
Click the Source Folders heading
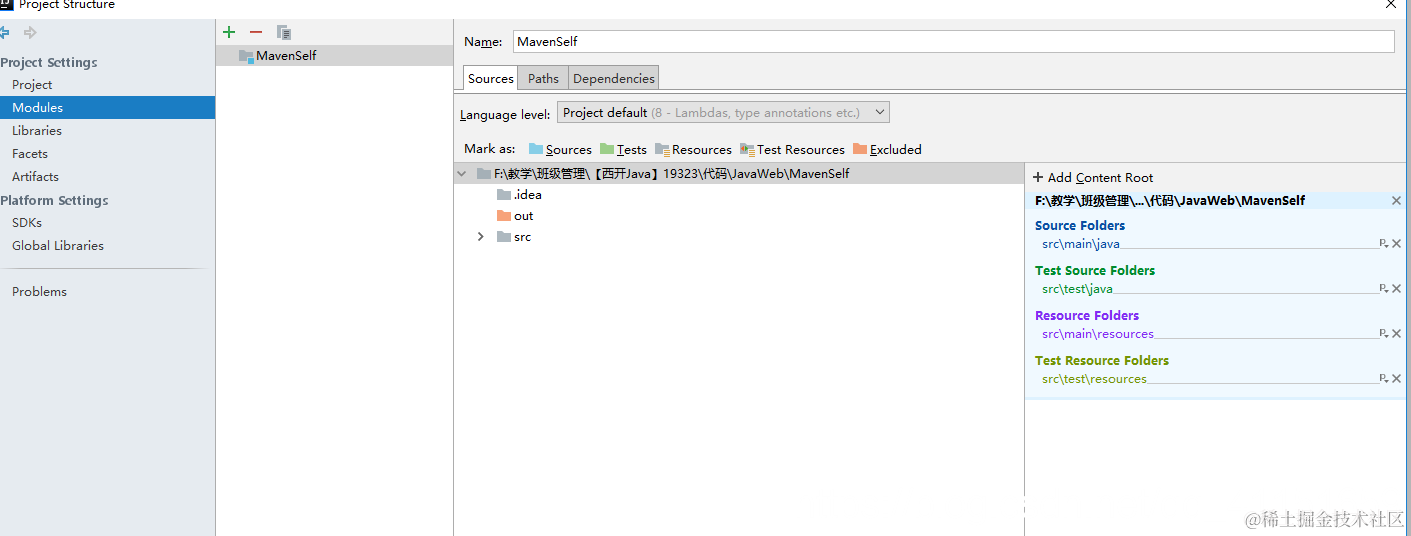[x=1080, y=226]
